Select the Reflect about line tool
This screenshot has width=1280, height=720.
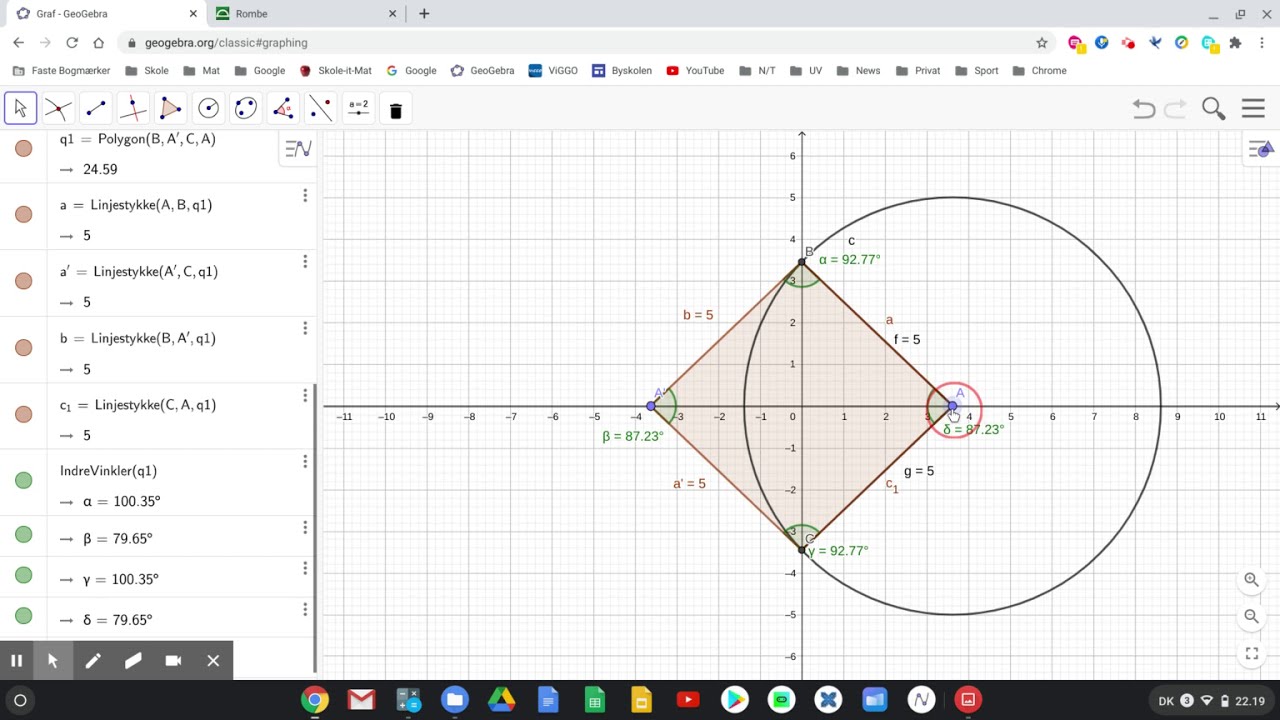[320, 109]
